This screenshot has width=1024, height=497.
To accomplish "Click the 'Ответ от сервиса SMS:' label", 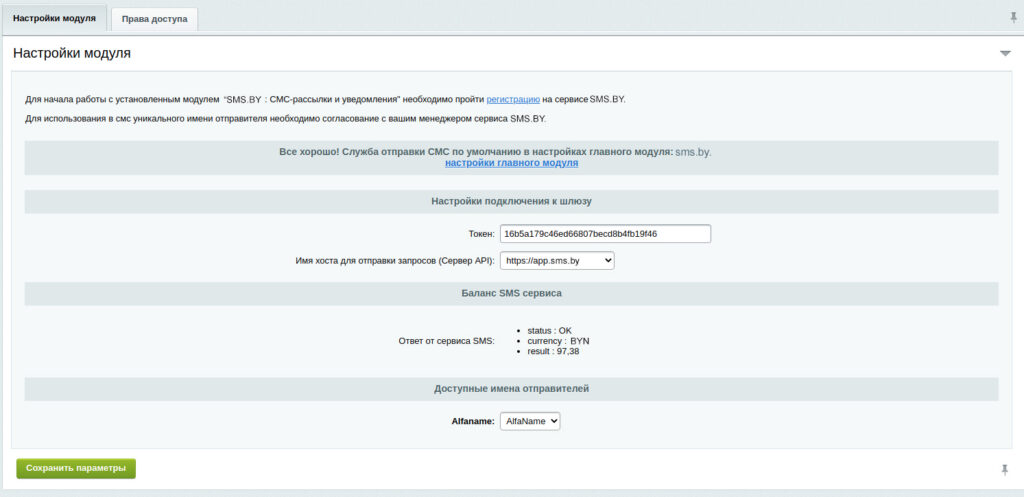I will click(x=446, y=341).
